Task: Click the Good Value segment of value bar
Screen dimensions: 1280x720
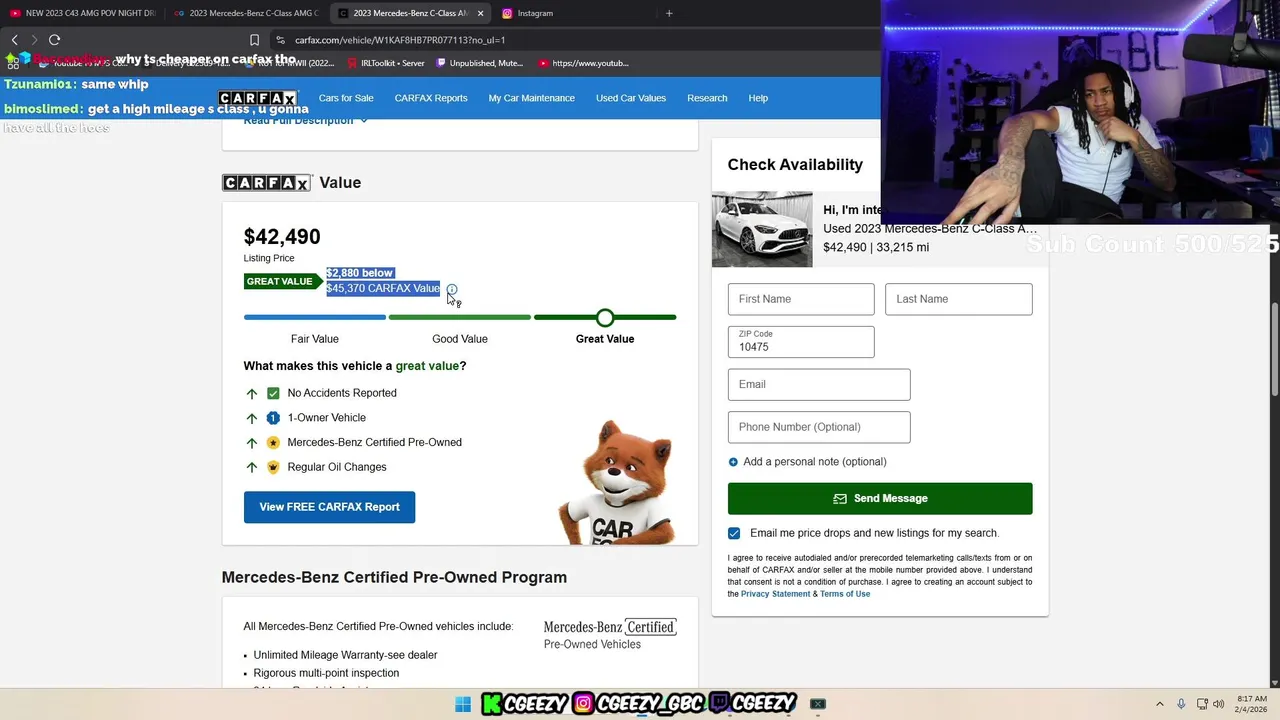Action: coord(460,317)
